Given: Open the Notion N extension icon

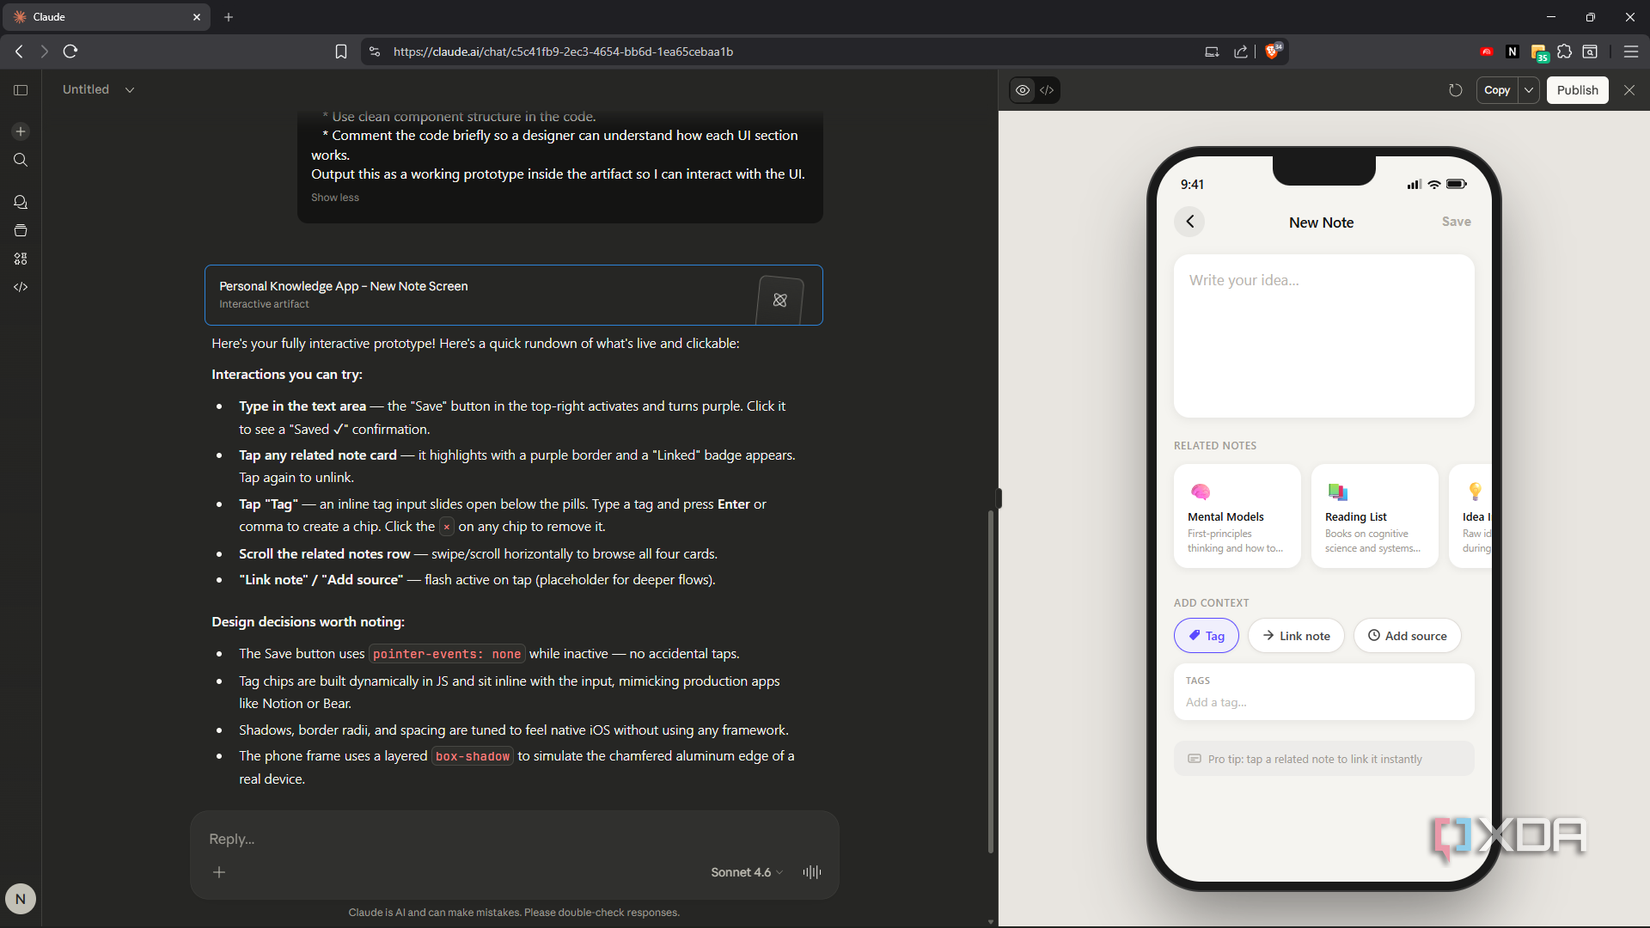Looking at the screenshot, I should 1512,52.
